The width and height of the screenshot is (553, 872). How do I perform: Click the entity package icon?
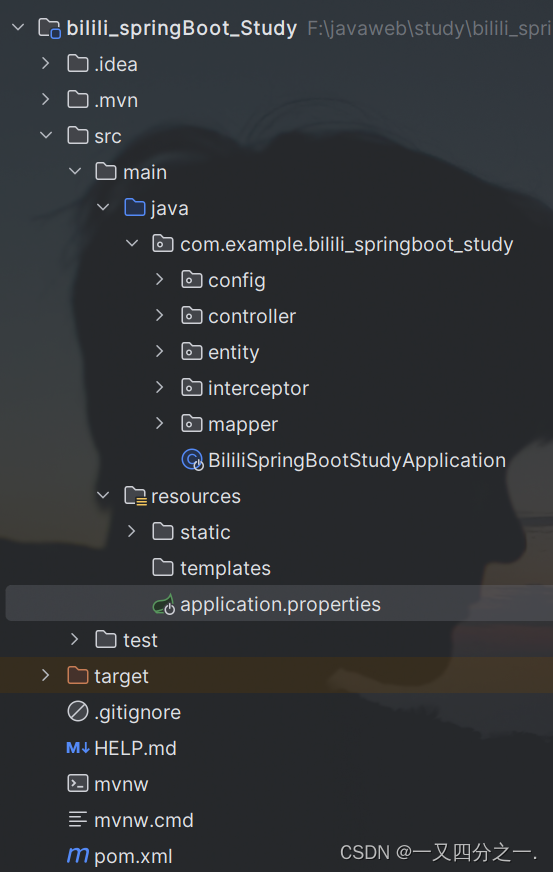(191, 351)
